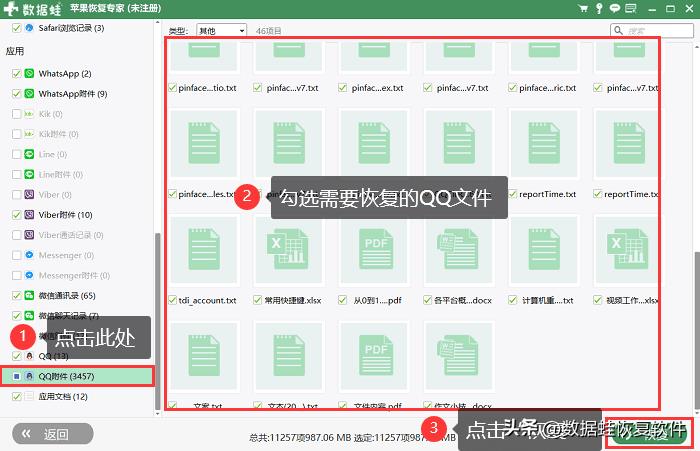Viewport: 700px width, 451px height.
Task: Click the Viber通话记录 (0) icon
Action: pyautogui.click(x=29, y=235)
